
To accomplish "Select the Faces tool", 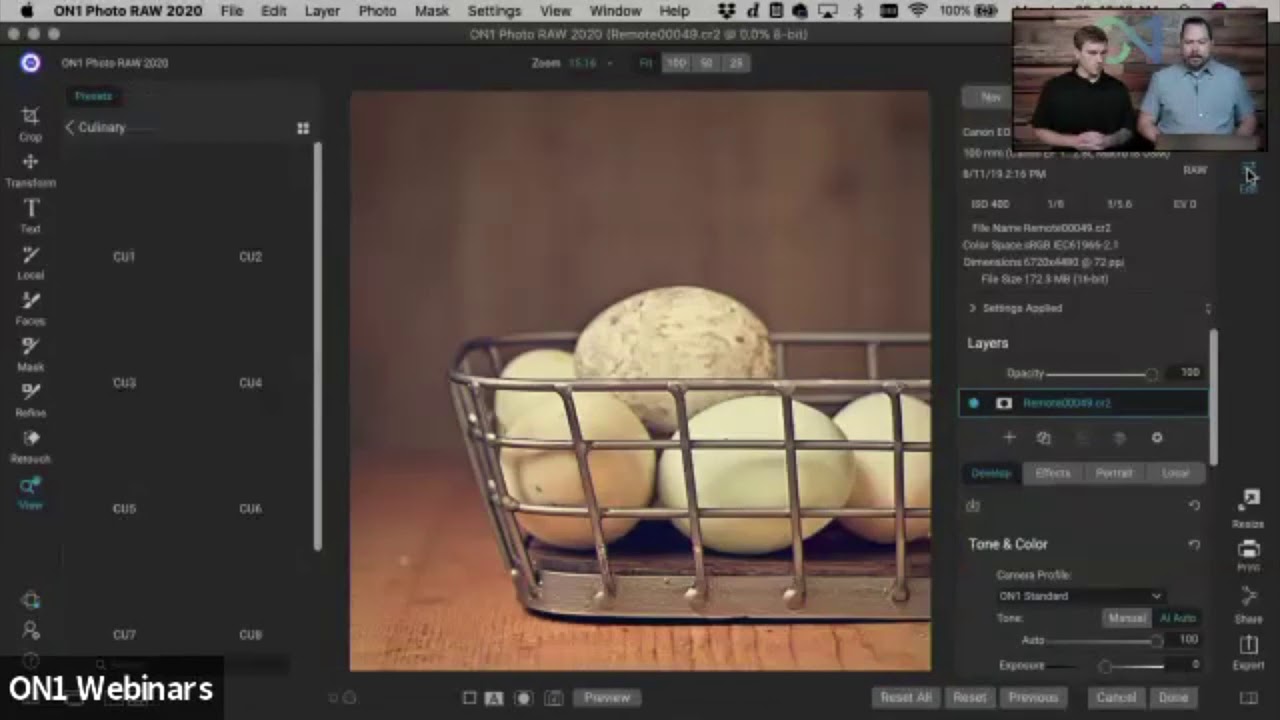I will pos(30,308).
